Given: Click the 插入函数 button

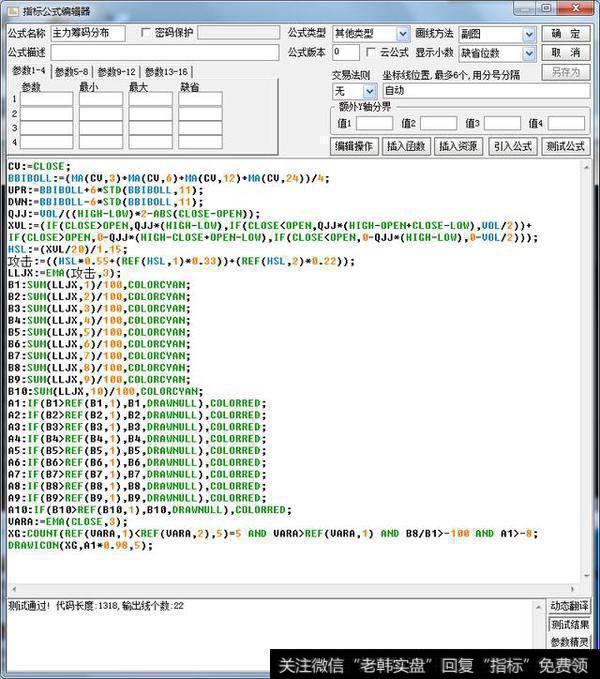Looking at the screenshot, I should point(406,146).
